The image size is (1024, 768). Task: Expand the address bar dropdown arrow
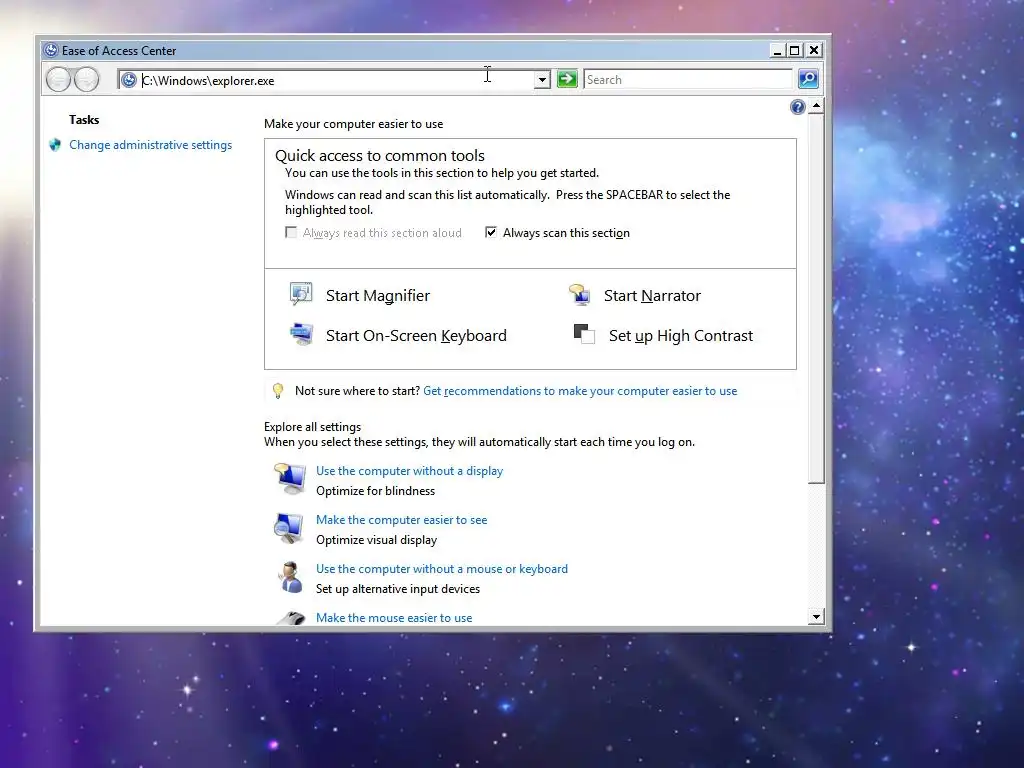tap(542, 80)
